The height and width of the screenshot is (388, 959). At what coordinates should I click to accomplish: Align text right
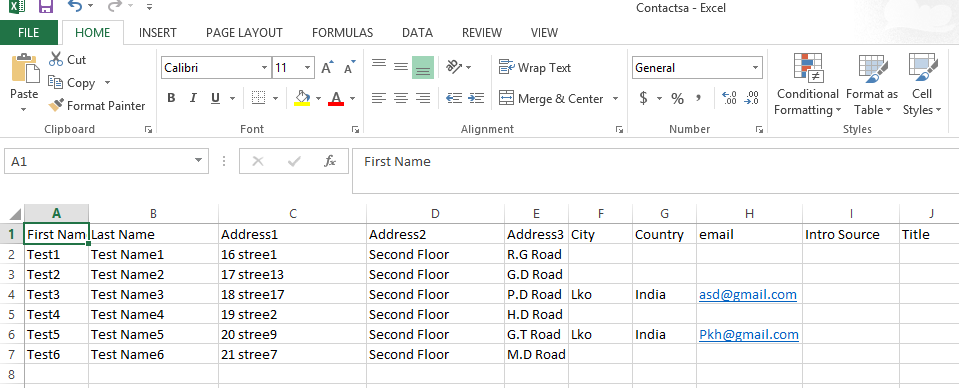pyautogui.click(x=423, y=98)
